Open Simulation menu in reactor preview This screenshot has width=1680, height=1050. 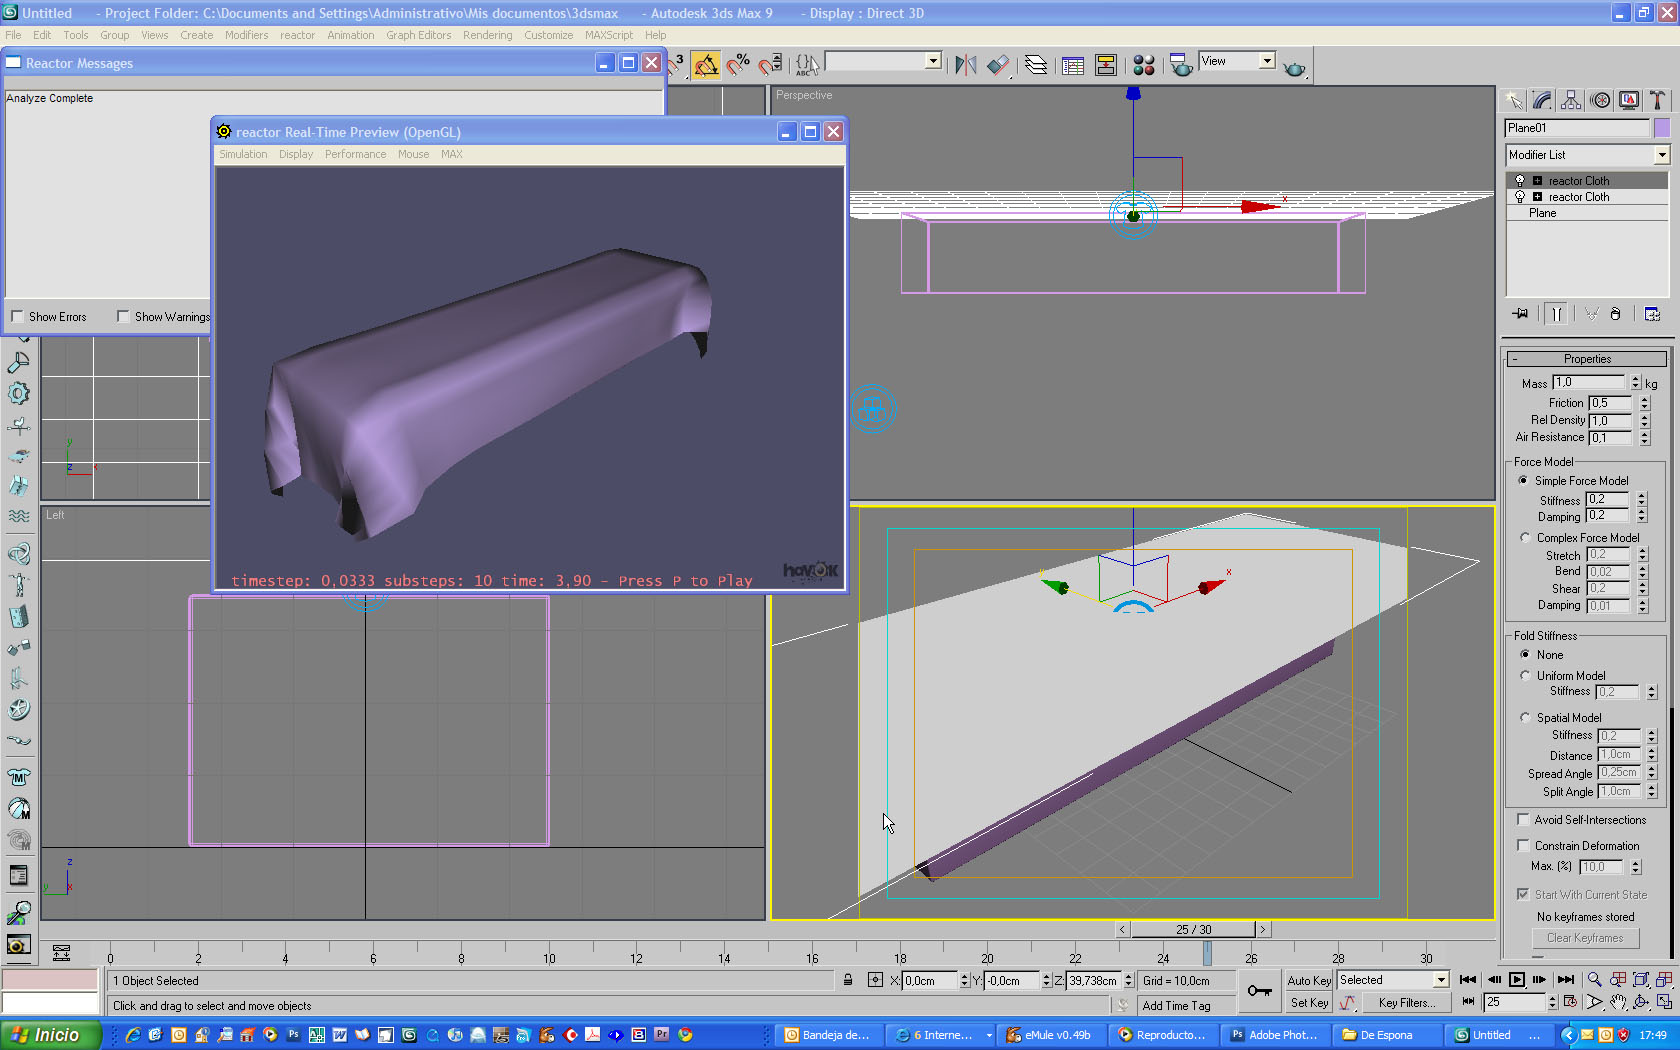pos(243,154)
